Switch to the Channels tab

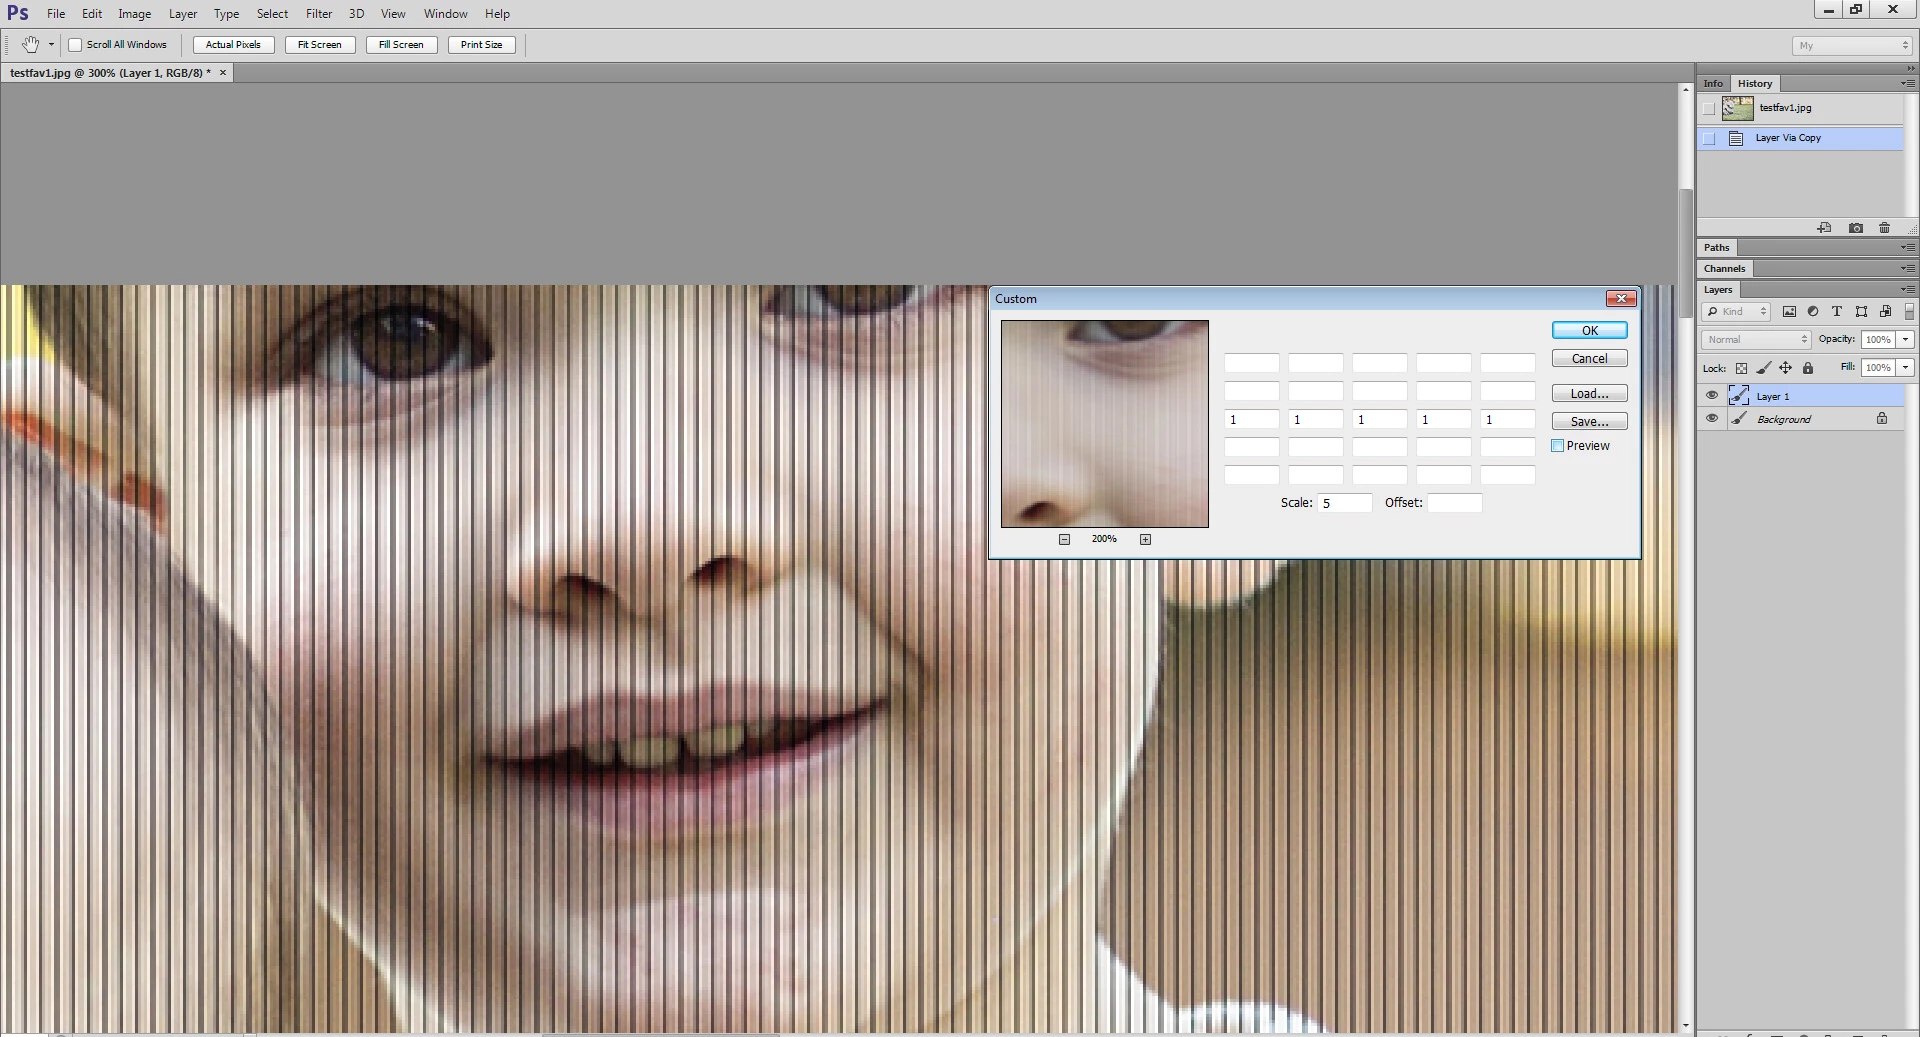tap(1725, 268)
